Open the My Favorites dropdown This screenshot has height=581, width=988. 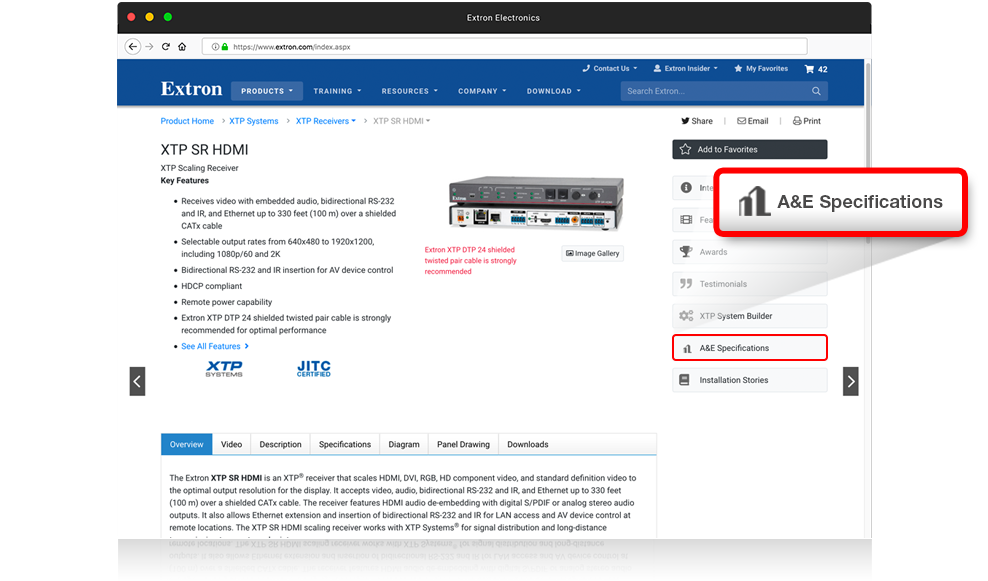click(x=761, y=69)
